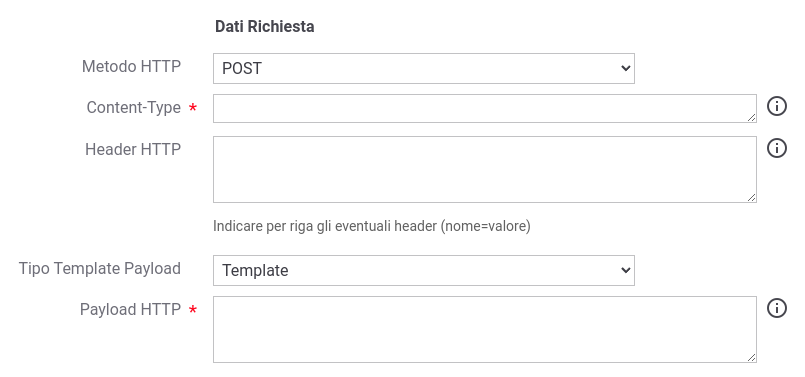
Task: Show info icon beside Header HTTP
Action: 777,148
